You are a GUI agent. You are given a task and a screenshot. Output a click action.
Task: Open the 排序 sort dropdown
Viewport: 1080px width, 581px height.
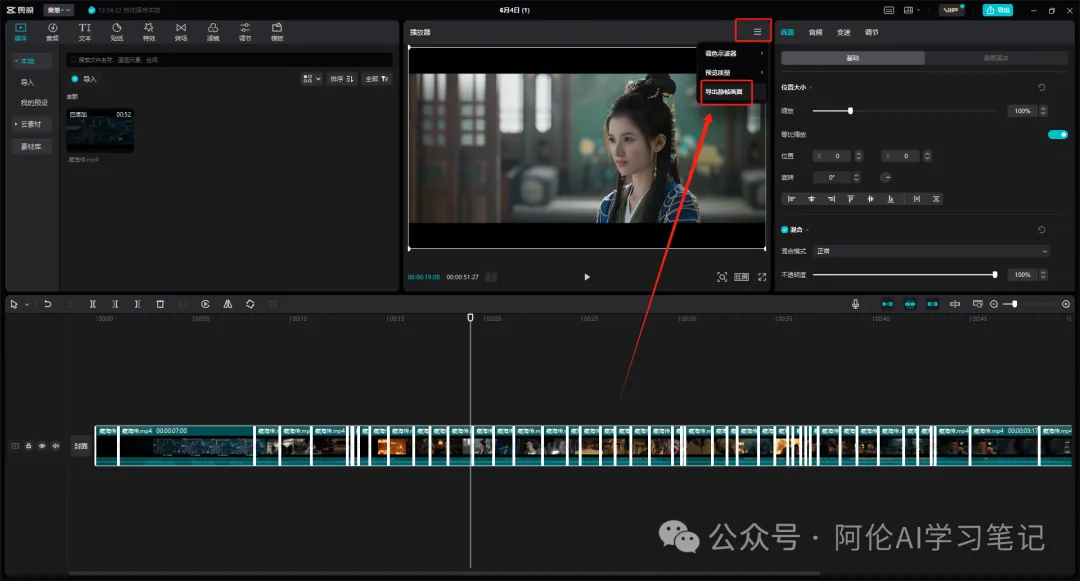[x=342, y=79]
